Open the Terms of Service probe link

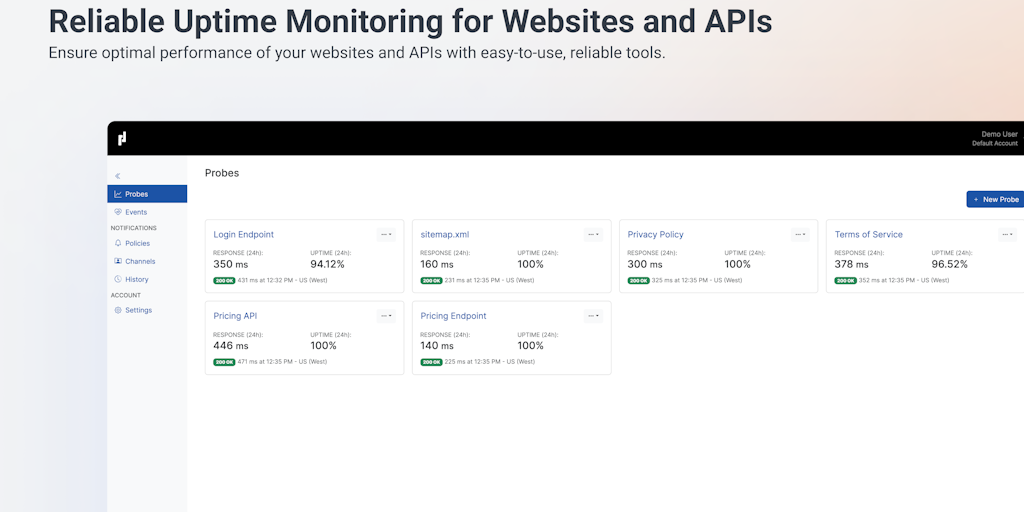[868, 234]
